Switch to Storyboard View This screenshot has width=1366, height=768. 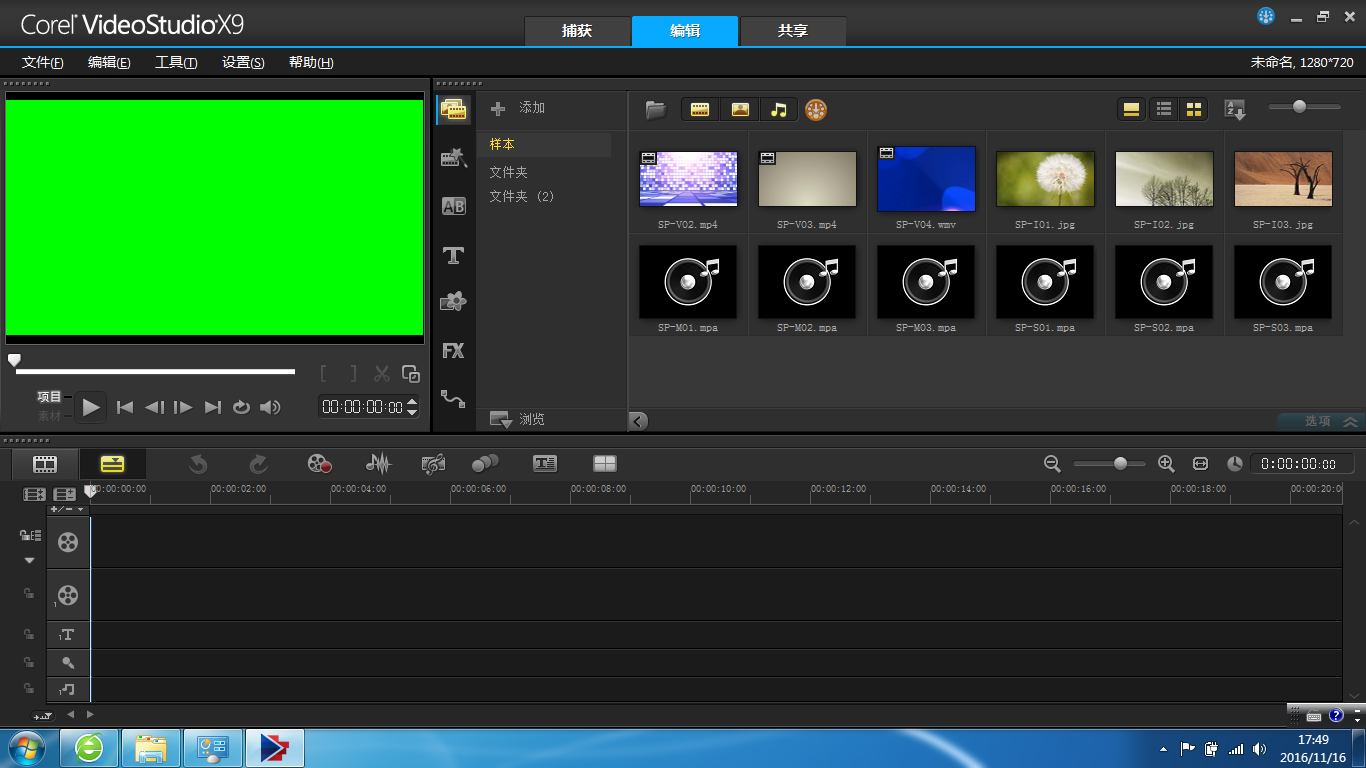[45, 463]
